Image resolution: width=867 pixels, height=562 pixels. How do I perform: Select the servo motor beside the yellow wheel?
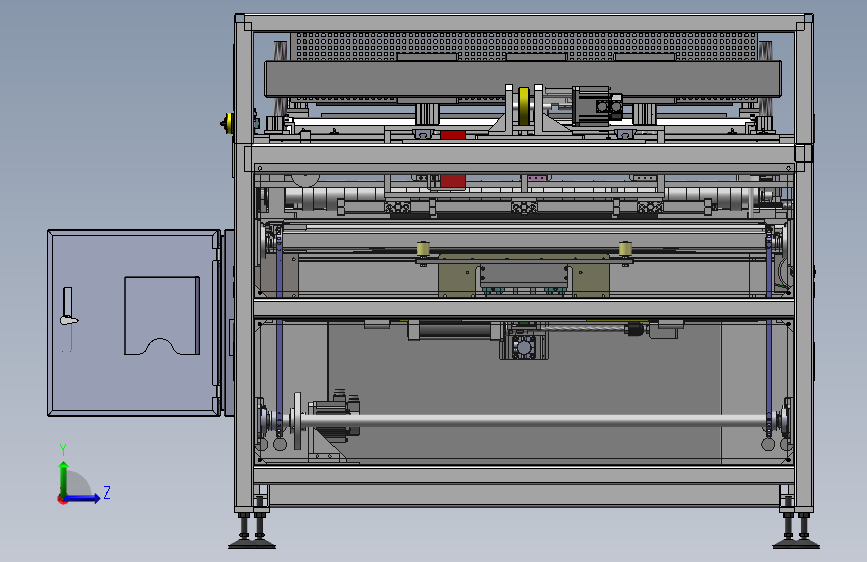[x=597, y=105]
